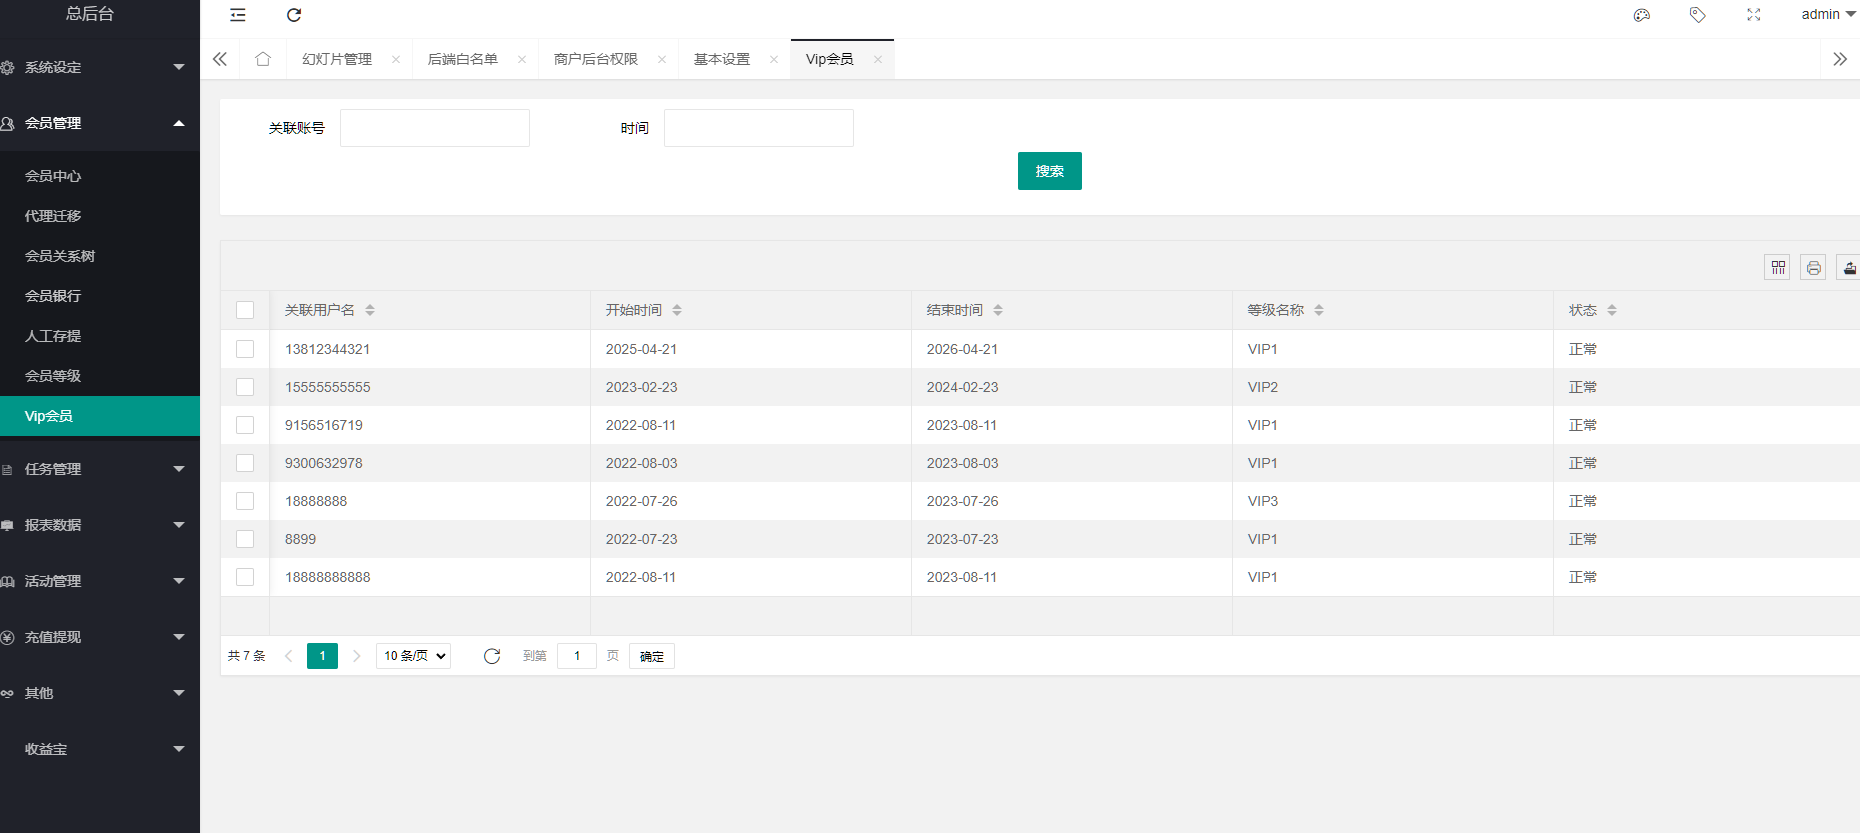Go to the home tab icon

point(263,59)
